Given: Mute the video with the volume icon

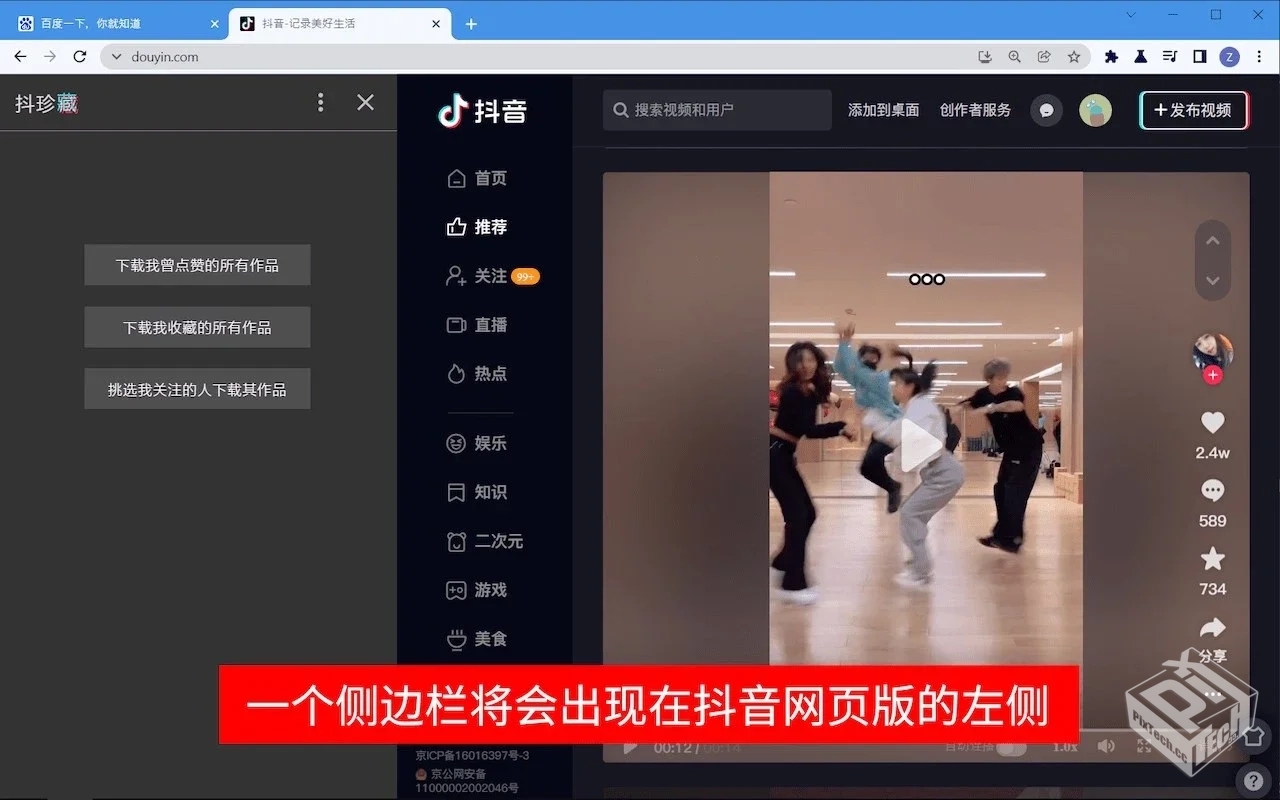Looking at the screenshot, I should (x=1106, y=746).
